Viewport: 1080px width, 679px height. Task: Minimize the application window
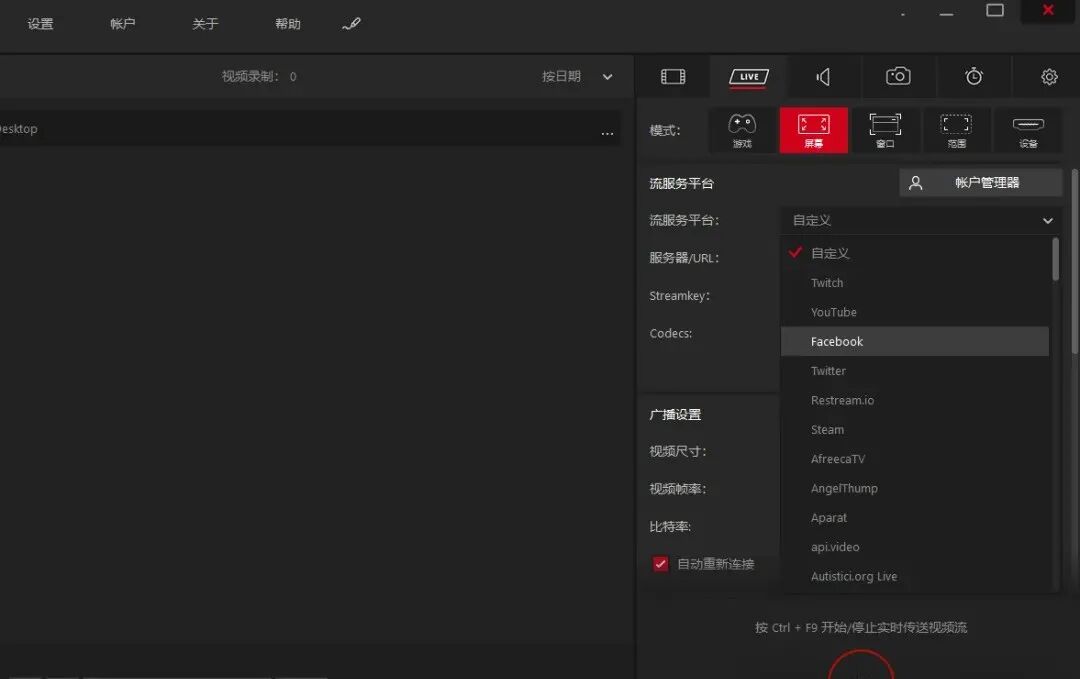click(x=946, y=14)
